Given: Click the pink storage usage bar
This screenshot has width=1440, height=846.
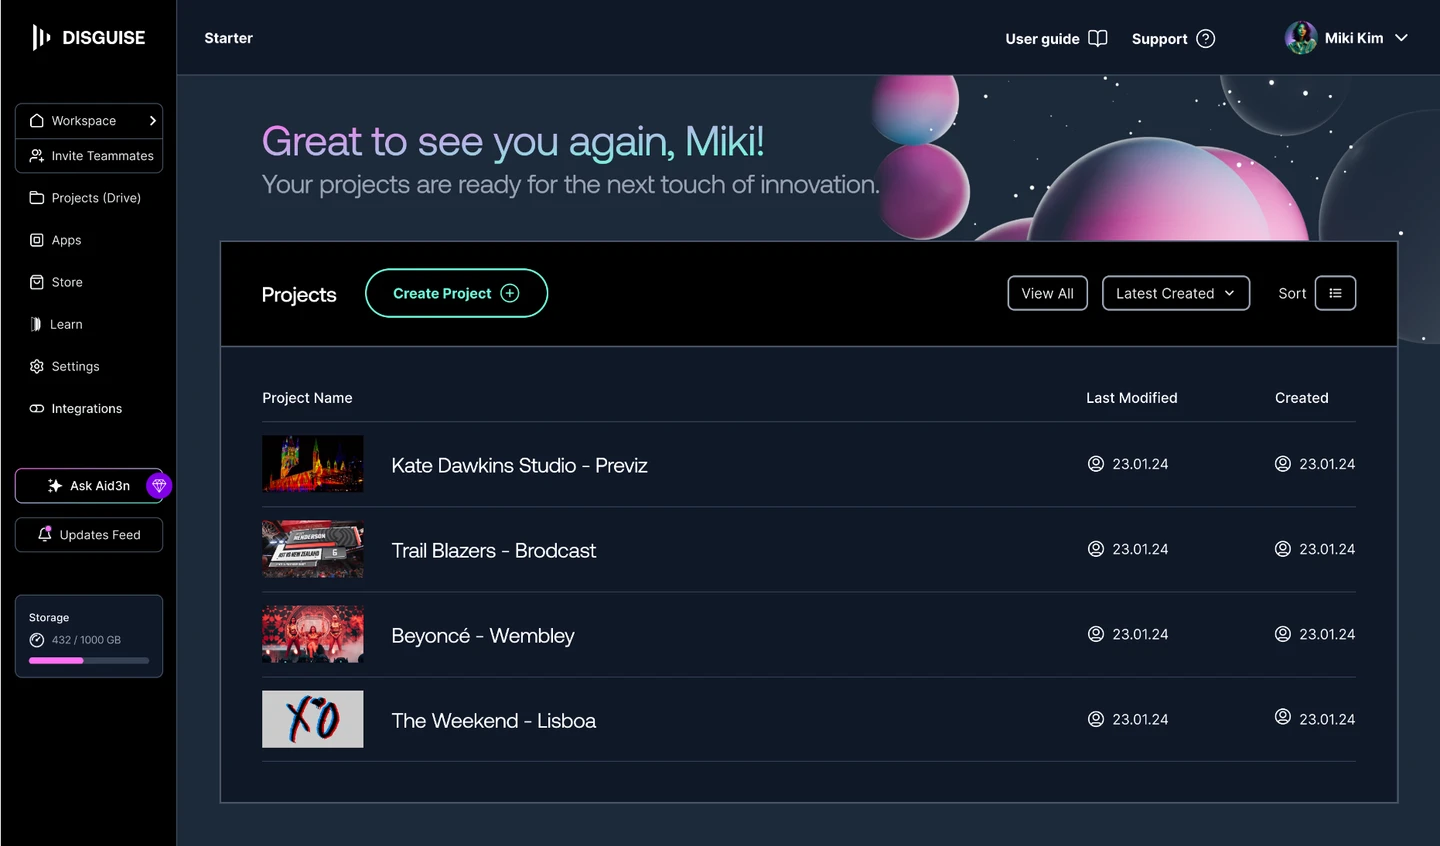Looking at the screenshot, I should click(x=56, y=661).
